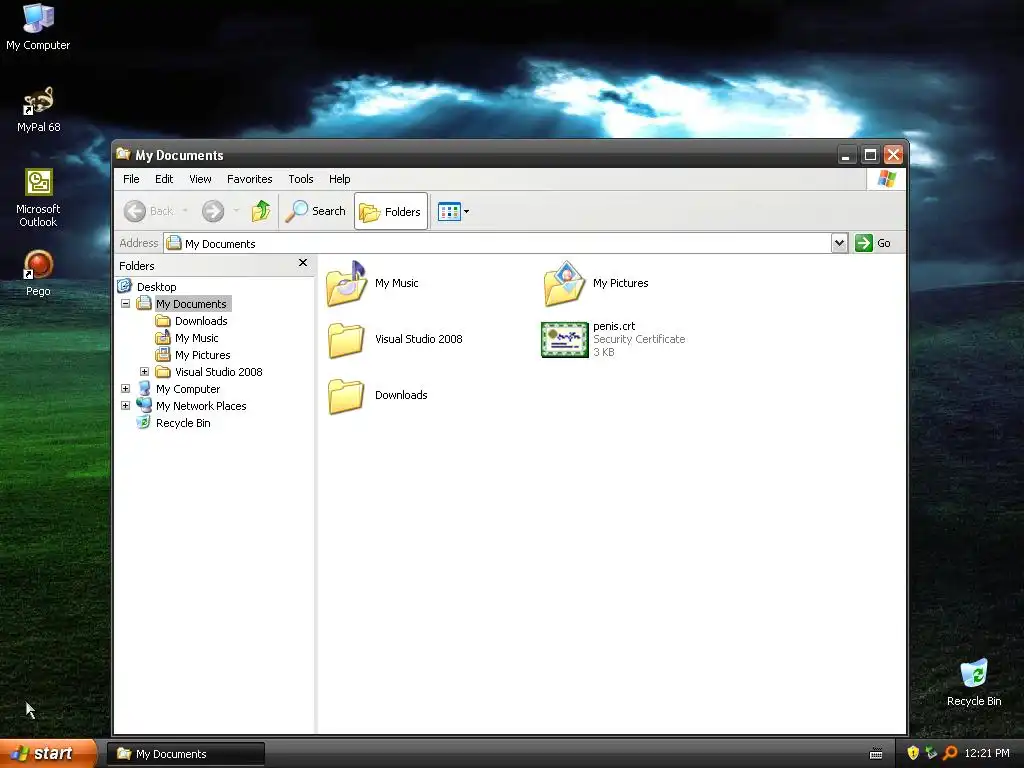
Task: Select My Documents in folder tree
Action: coord(191,304)
